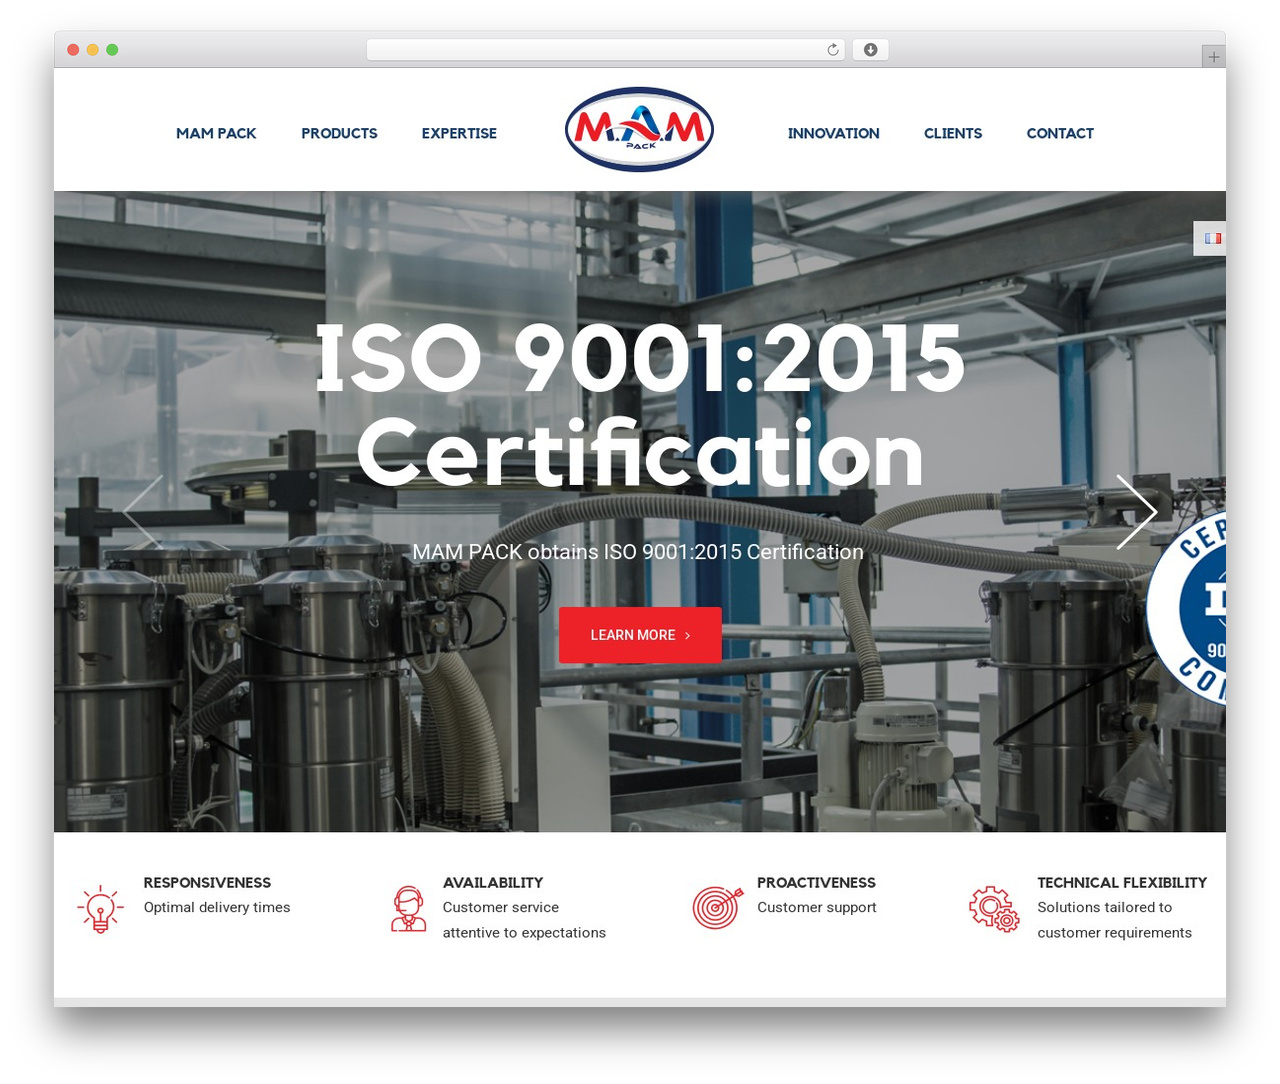The height and width of the screenshot is (1084, 1280).
Task: Focus the browser address bar
Action: click(606, 50)
